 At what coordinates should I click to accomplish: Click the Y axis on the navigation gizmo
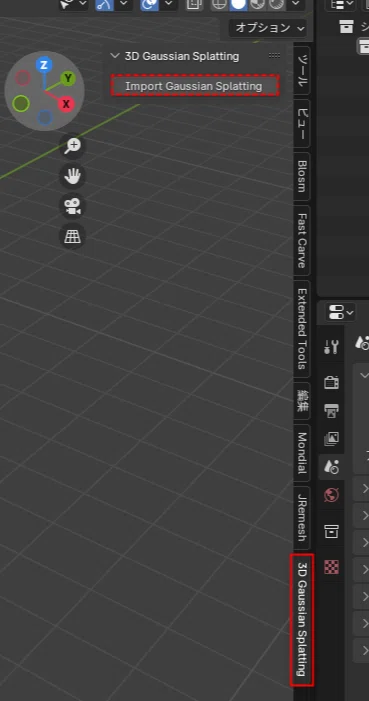pos(68,79)
